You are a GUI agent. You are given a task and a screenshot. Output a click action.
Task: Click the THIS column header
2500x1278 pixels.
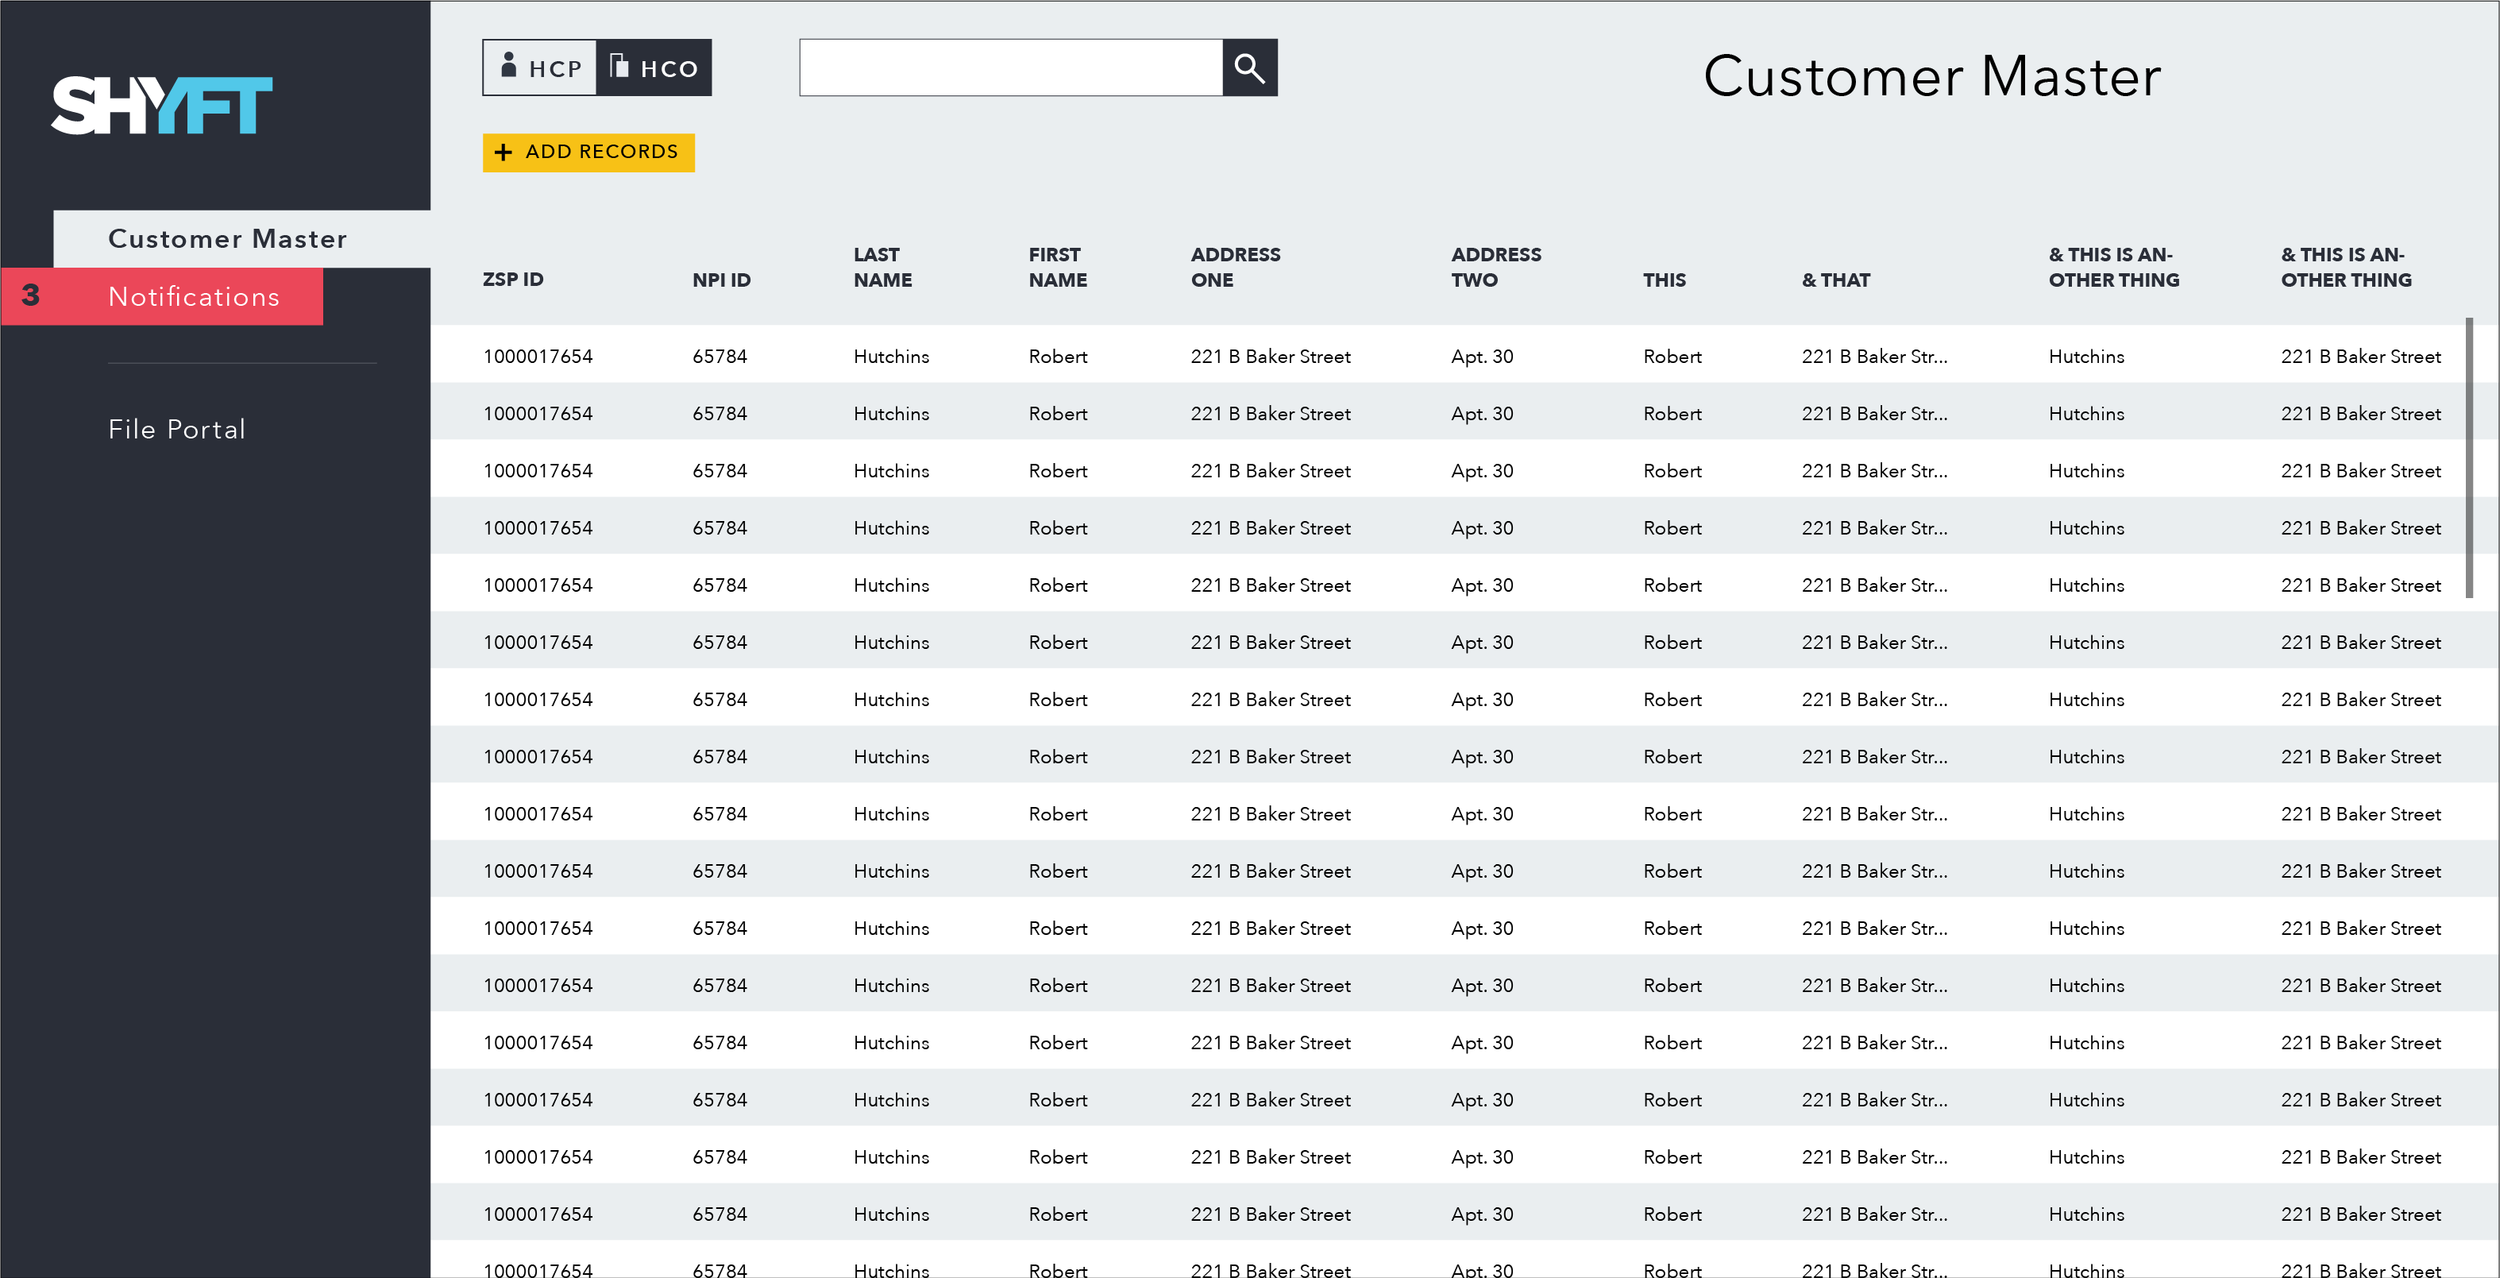1664,280
